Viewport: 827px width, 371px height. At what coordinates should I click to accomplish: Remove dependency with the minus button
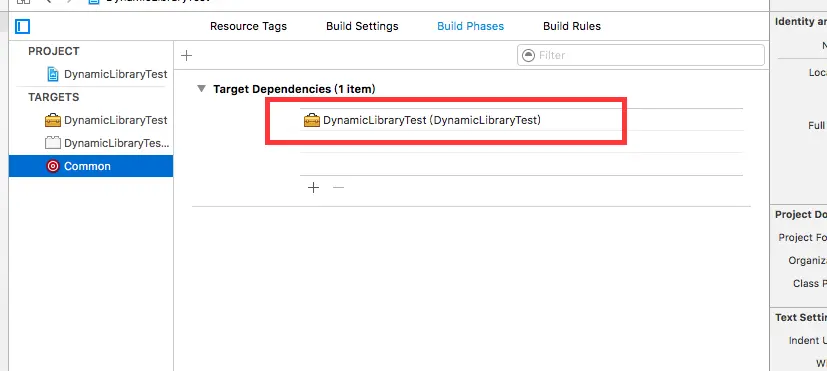click(x=339, y=187)
